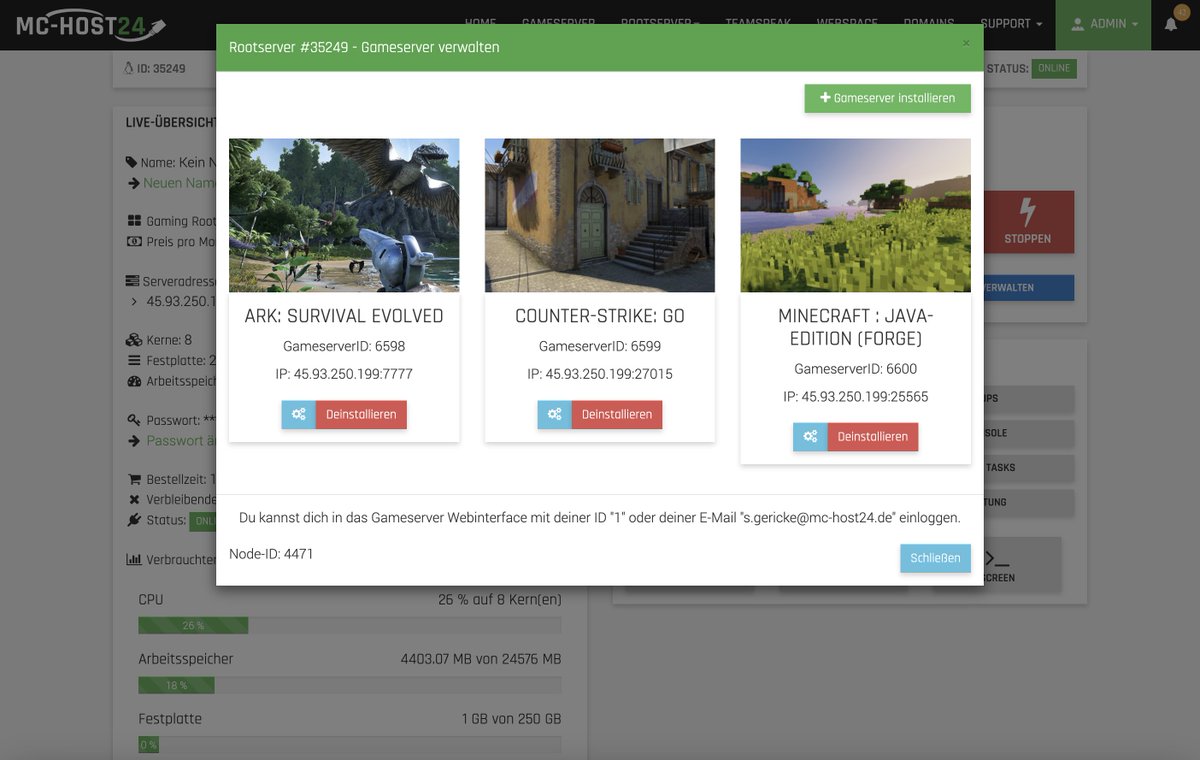Click the green ONLINE status badge in header
Screen dimensions: 1200x760
[1054, 69]
